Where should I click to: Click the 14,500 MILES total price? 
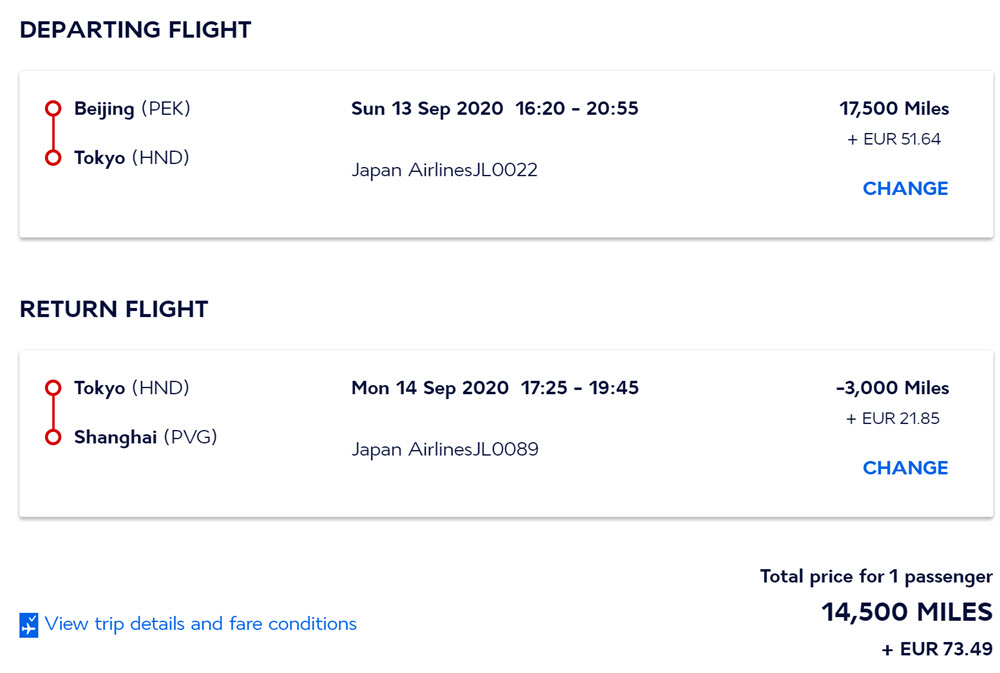tap(907, 612)
